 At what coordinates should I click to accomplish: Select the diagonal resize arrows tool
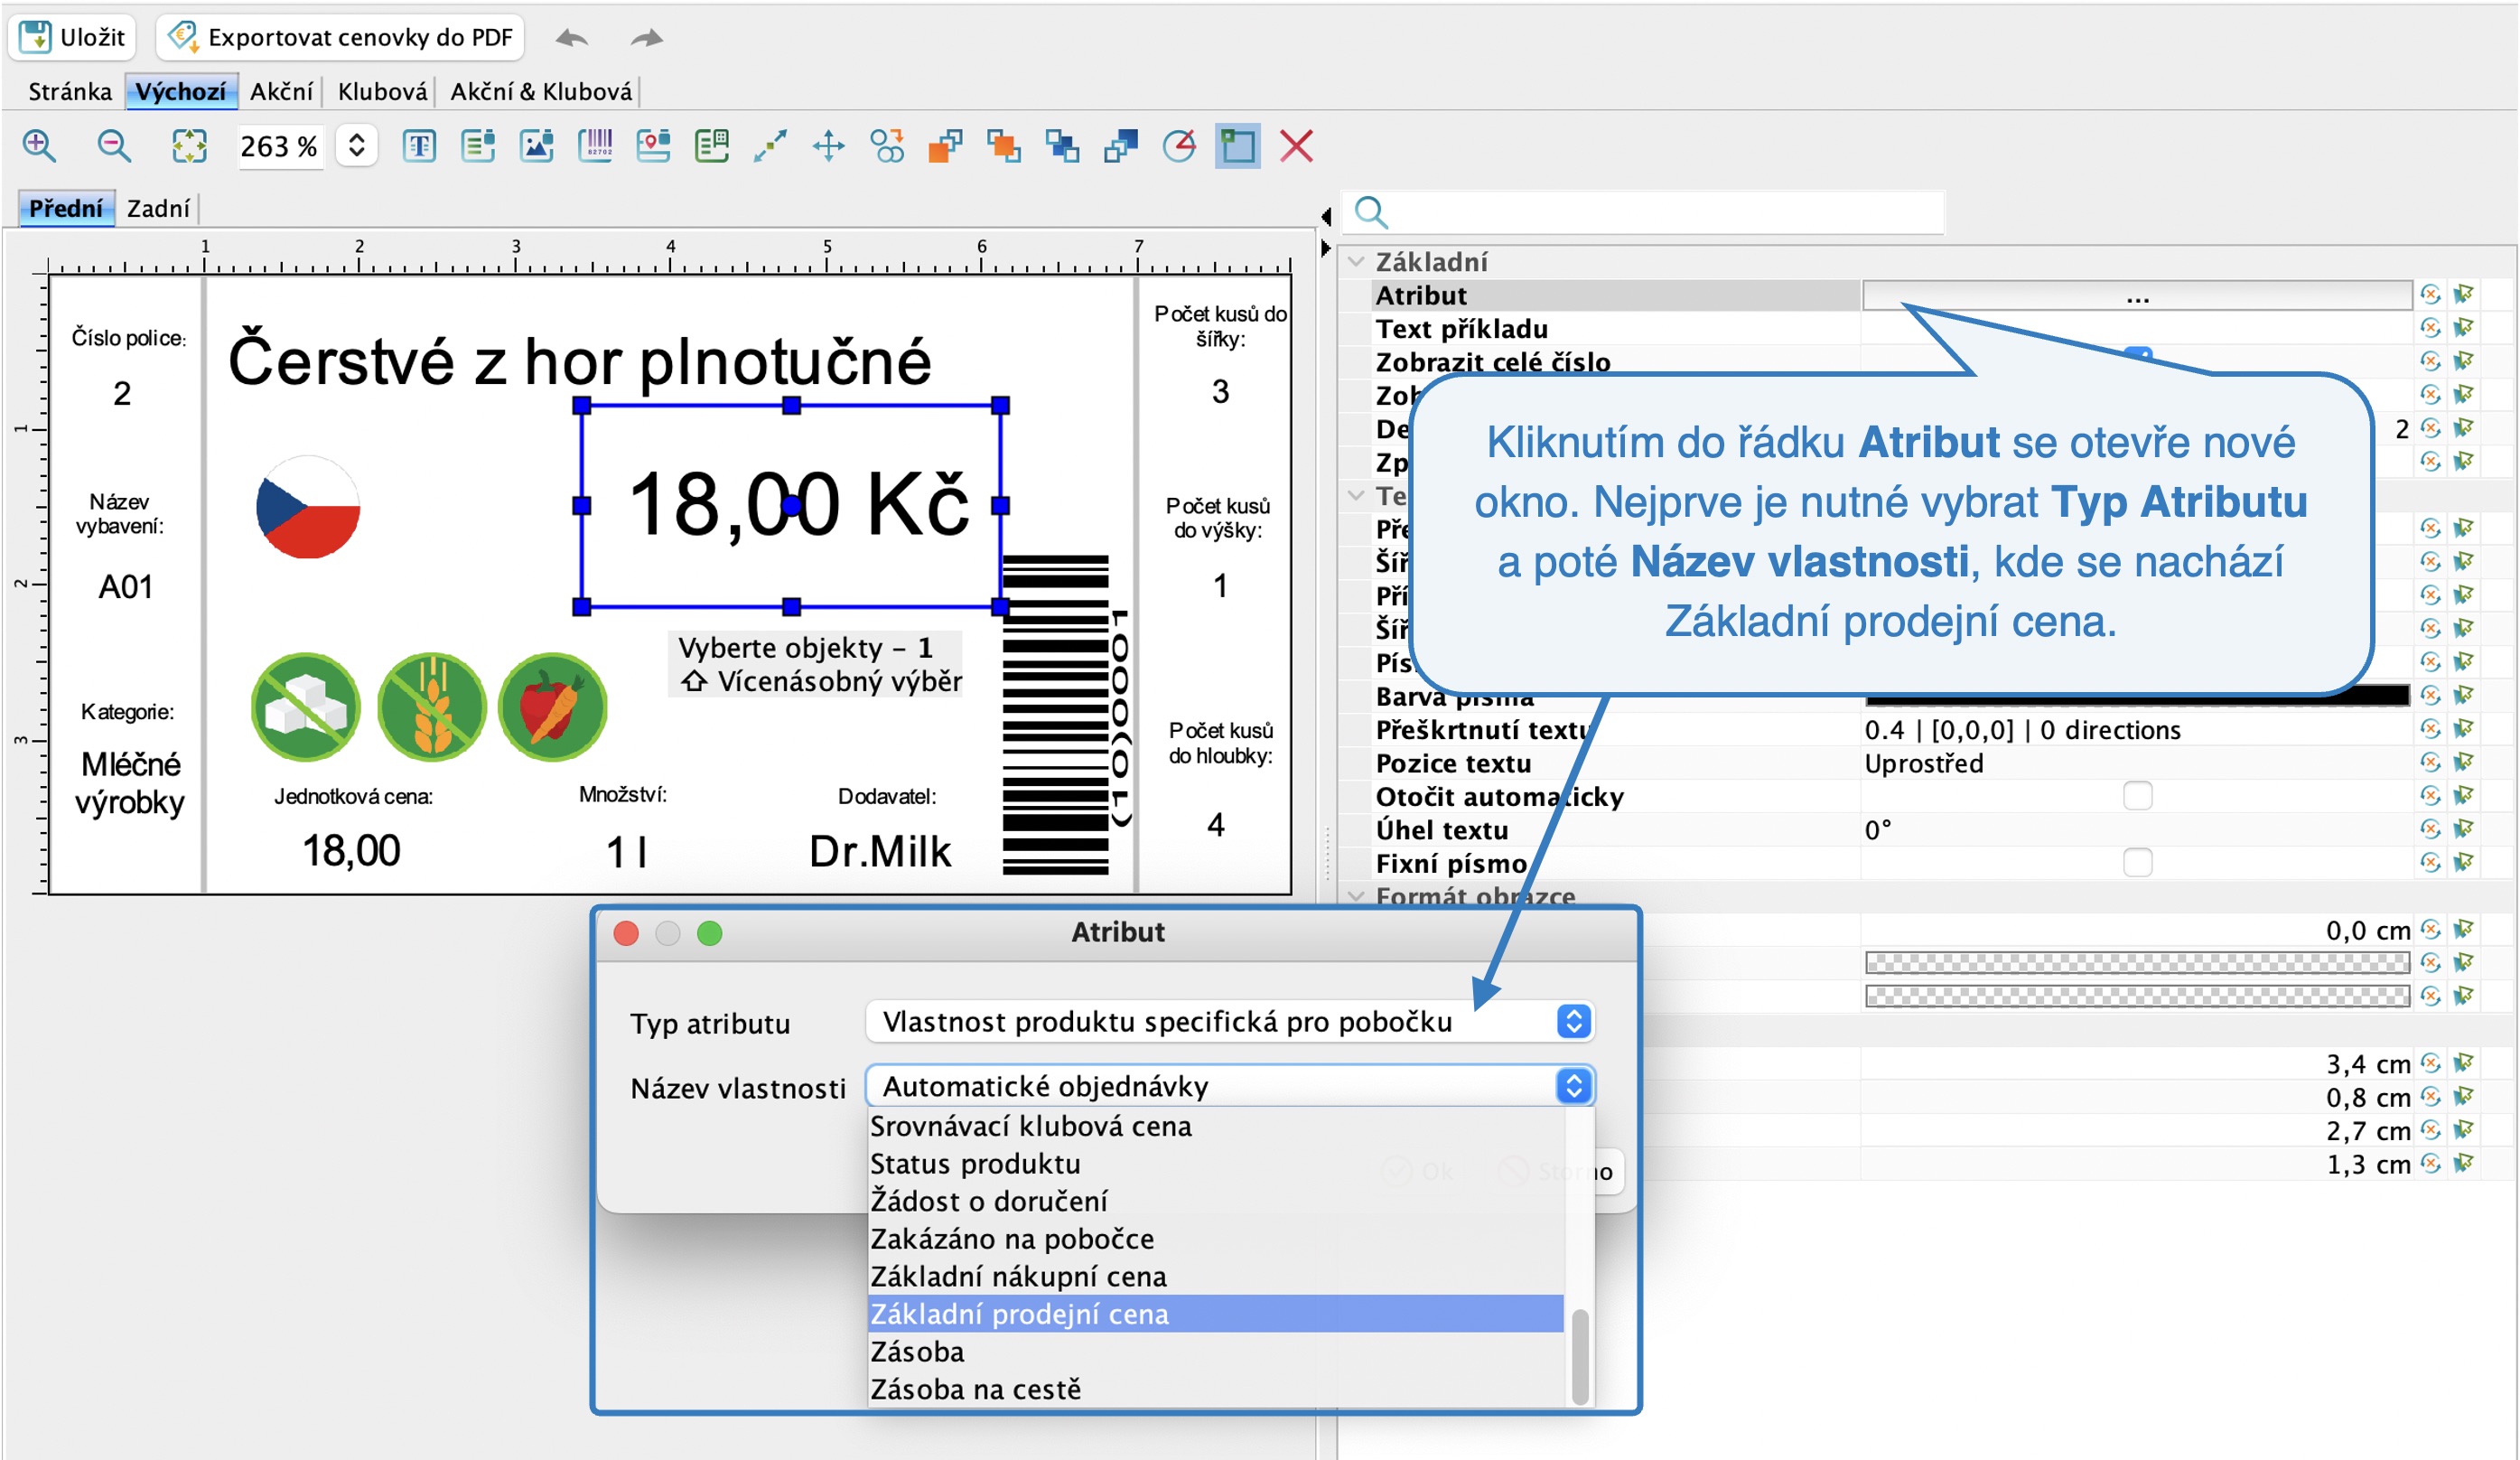tap(770, 146)
